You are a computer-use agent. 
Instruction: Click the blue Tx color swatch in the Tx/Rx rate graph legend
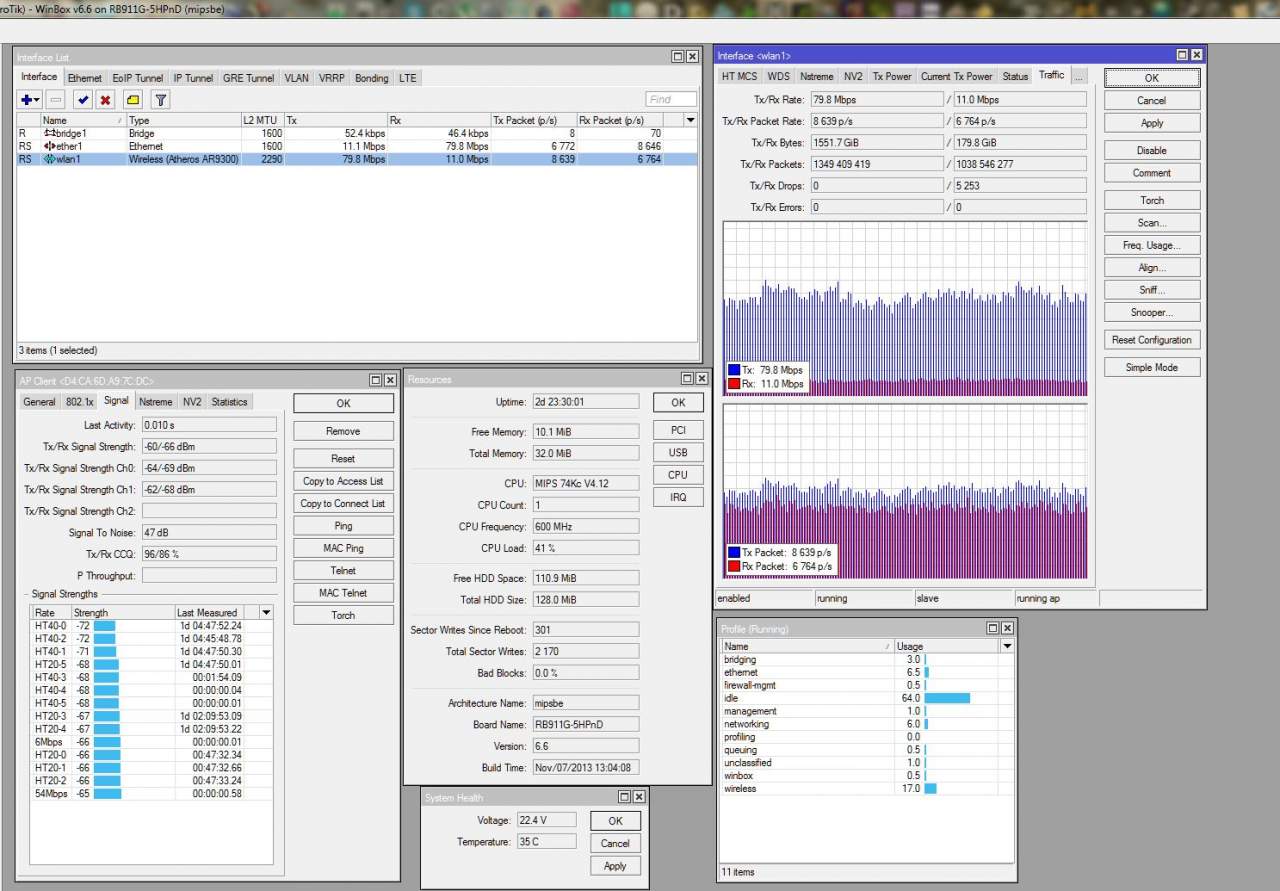coord(734,370)
